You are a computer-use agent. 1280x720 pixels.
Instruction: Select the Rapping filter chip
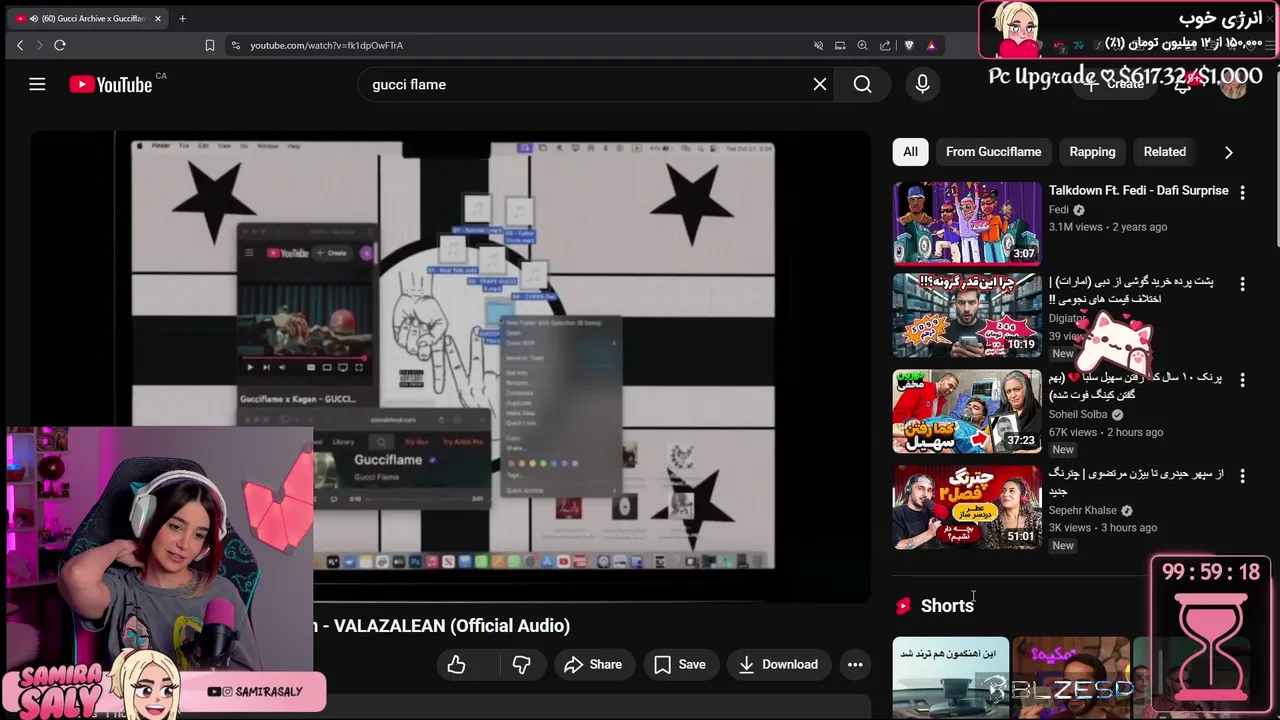pyautogui.click(x=1092, y=152)
